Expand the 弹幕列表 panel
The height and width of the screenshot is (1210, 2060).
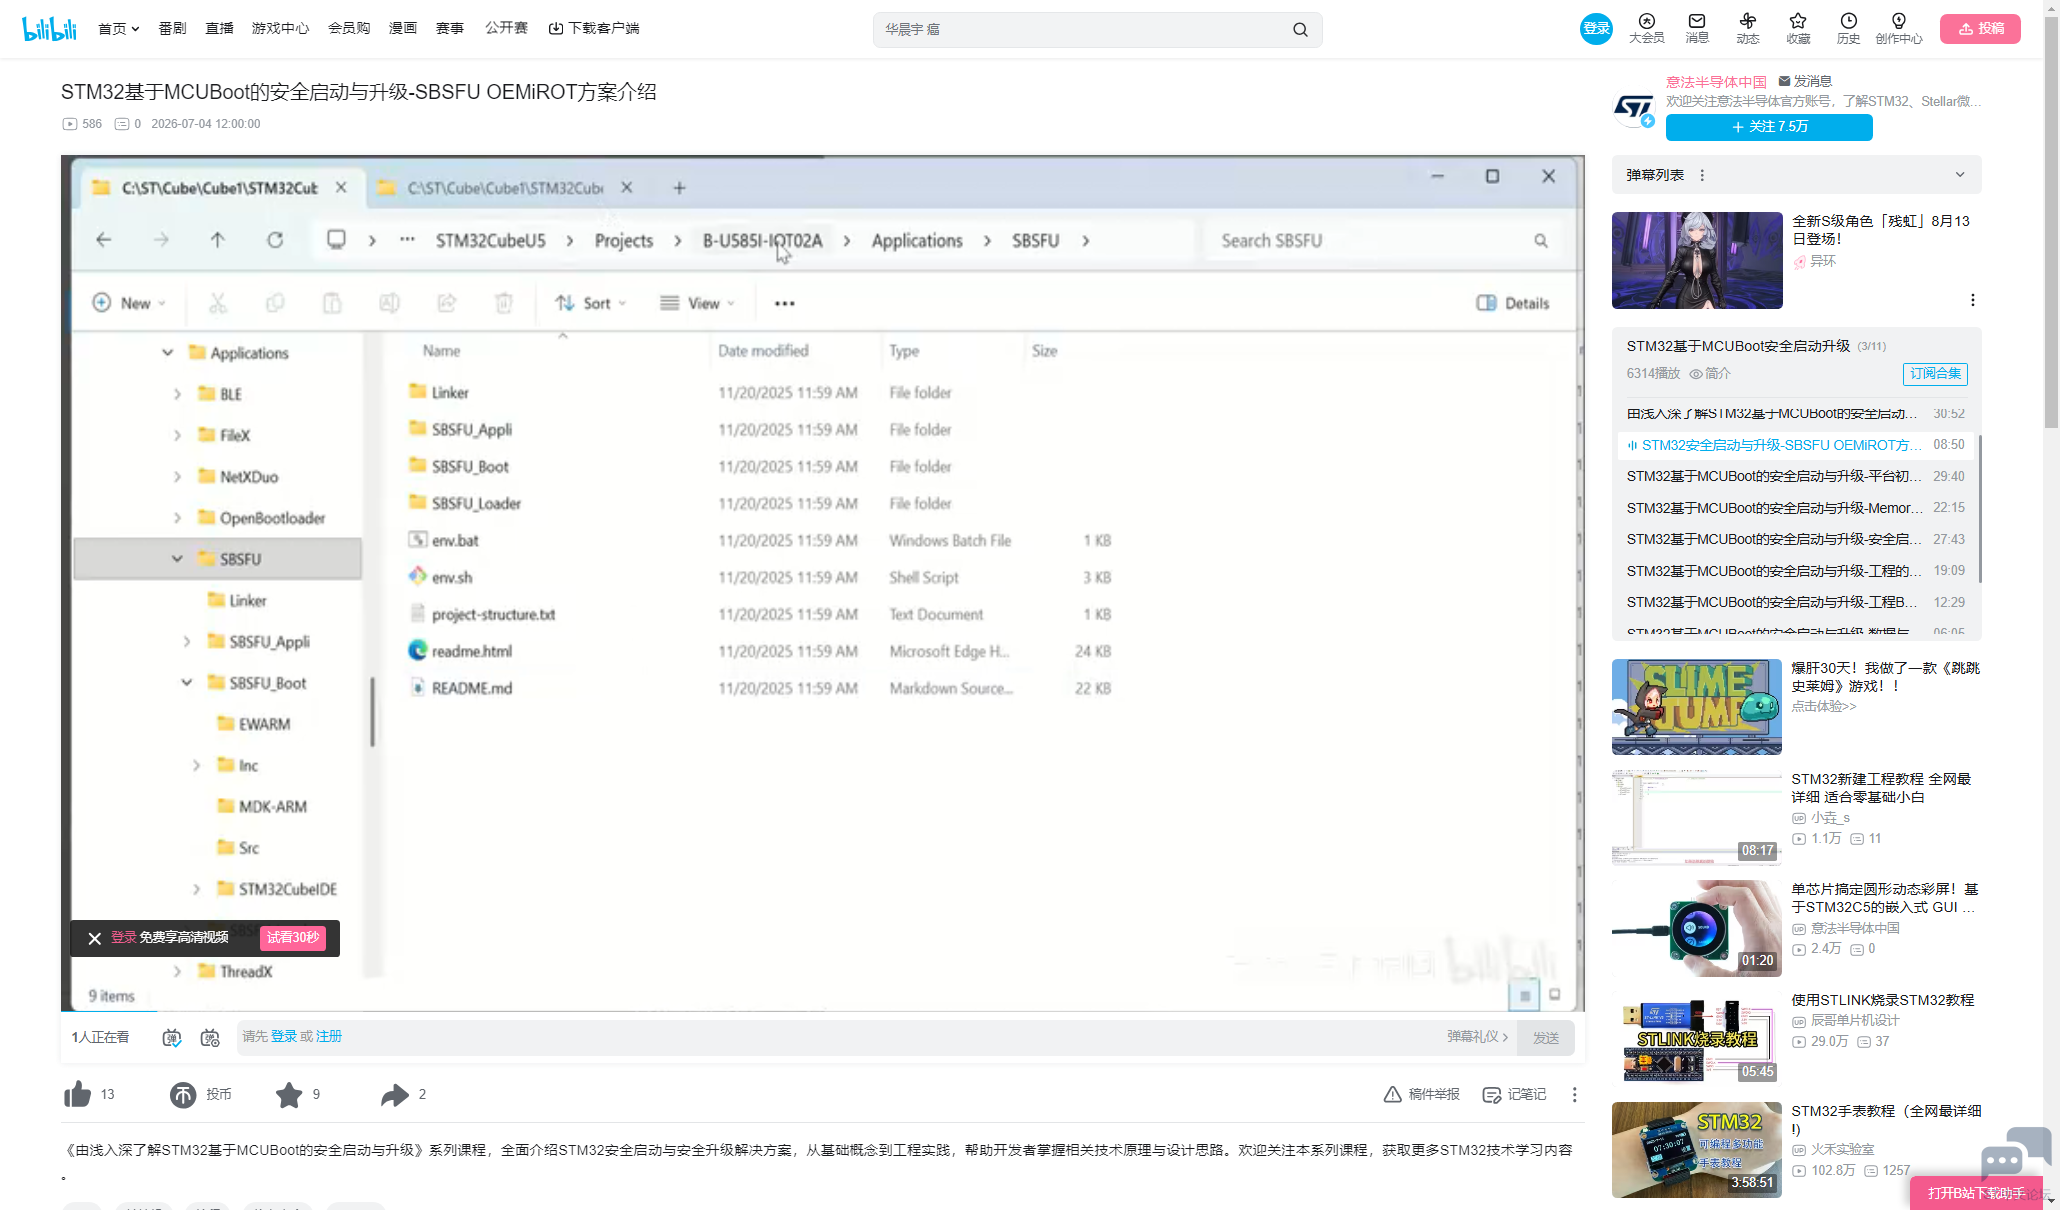pyautogui.click(x=1960, y=175)
